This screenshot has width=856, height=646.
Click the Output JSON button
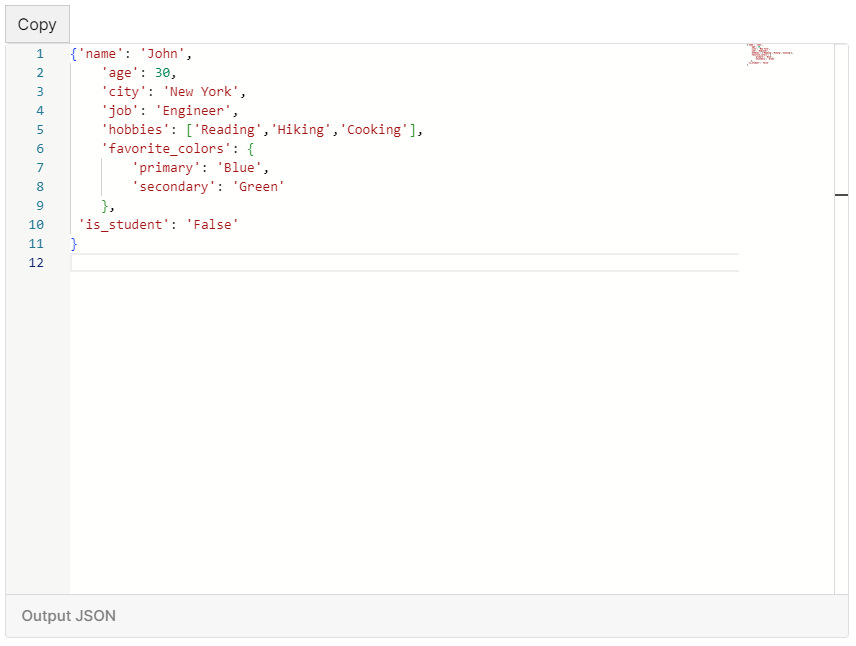coord(67,616)
